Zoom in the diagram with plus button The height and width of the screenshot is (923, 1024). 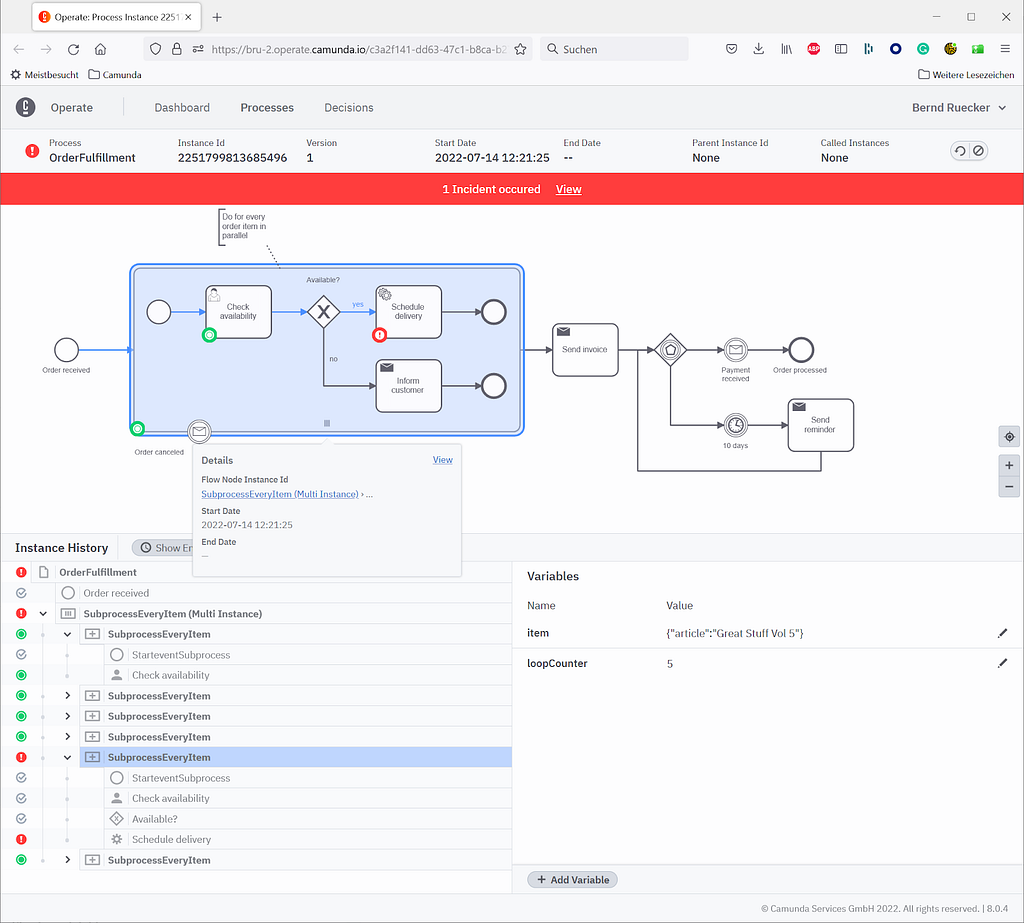click(x=1009, y=465)
